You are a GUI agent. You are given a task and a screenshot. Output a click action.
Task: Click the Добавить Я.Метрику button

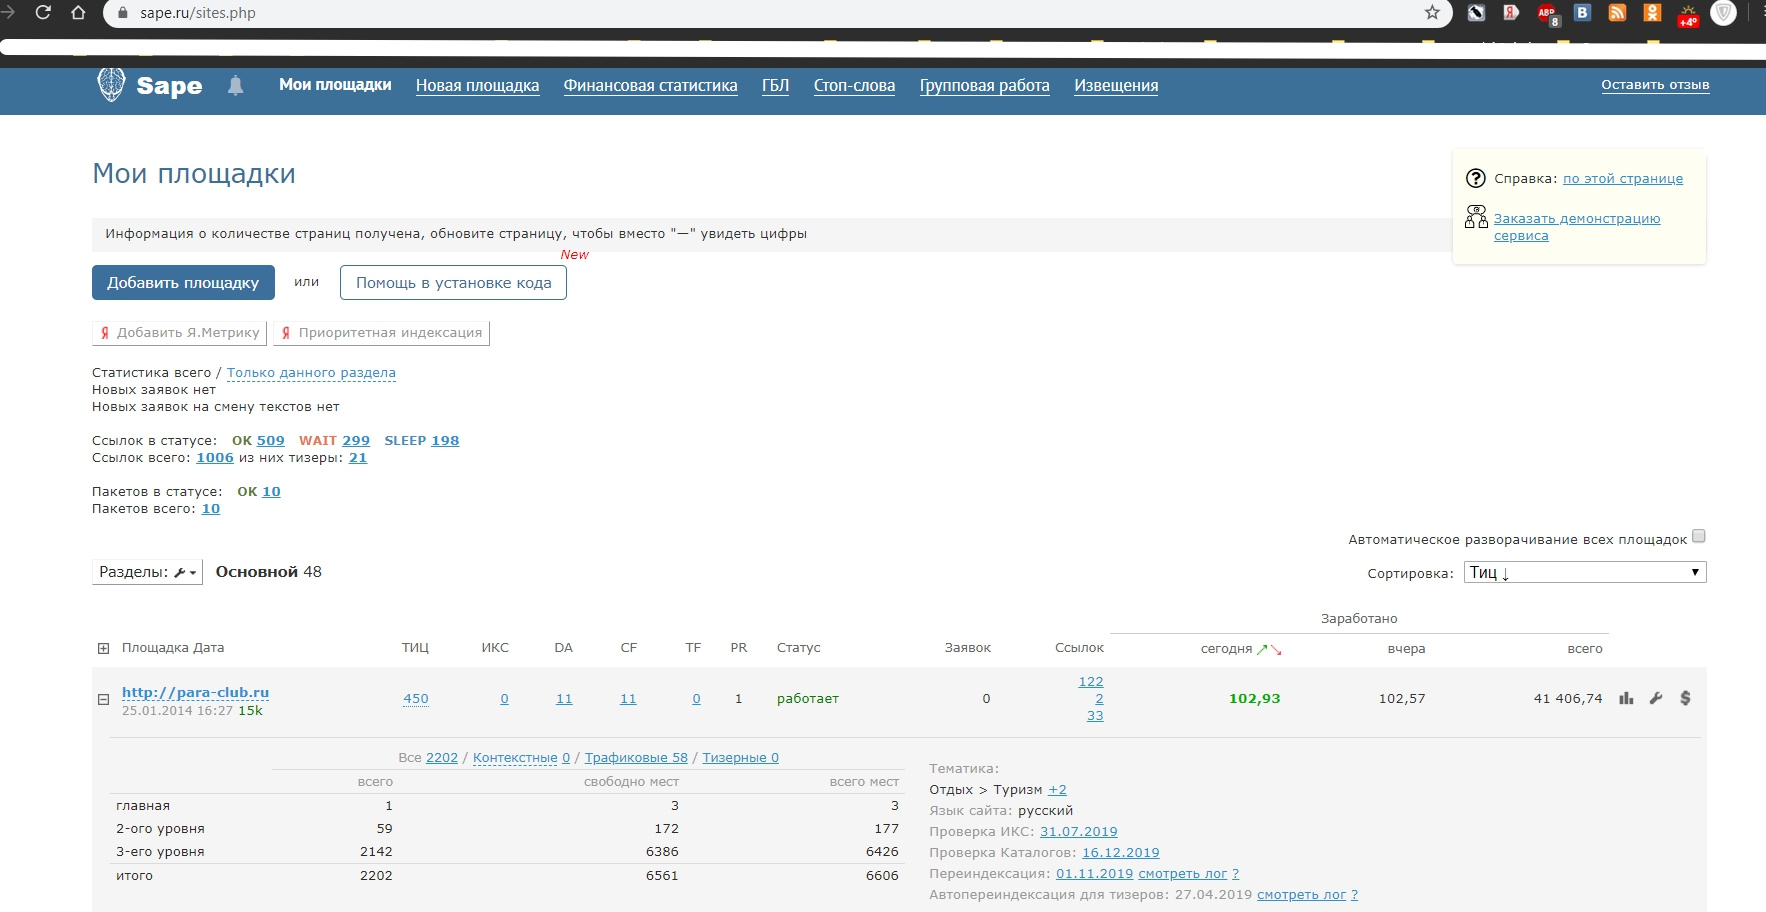coord(179,333)
